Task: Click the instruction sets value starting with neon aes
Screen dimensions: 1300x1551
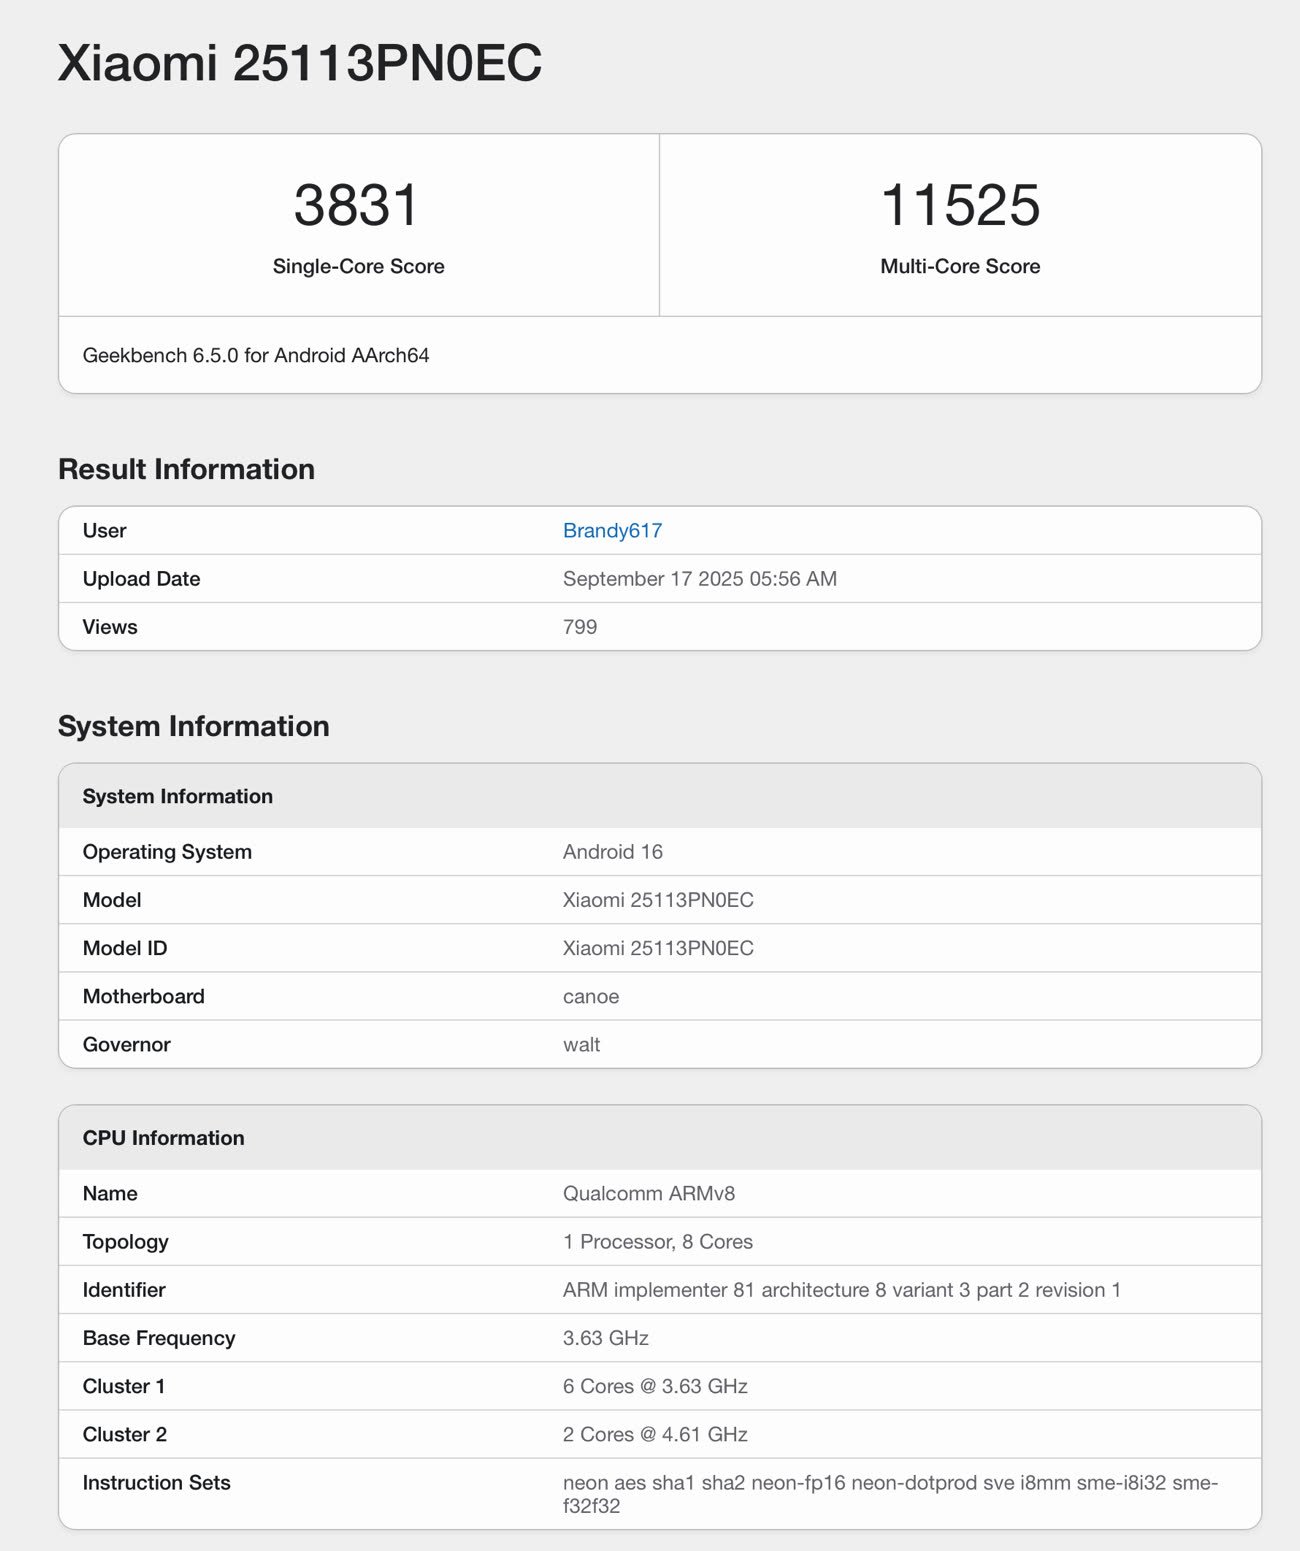Action: pos(890,1494)
